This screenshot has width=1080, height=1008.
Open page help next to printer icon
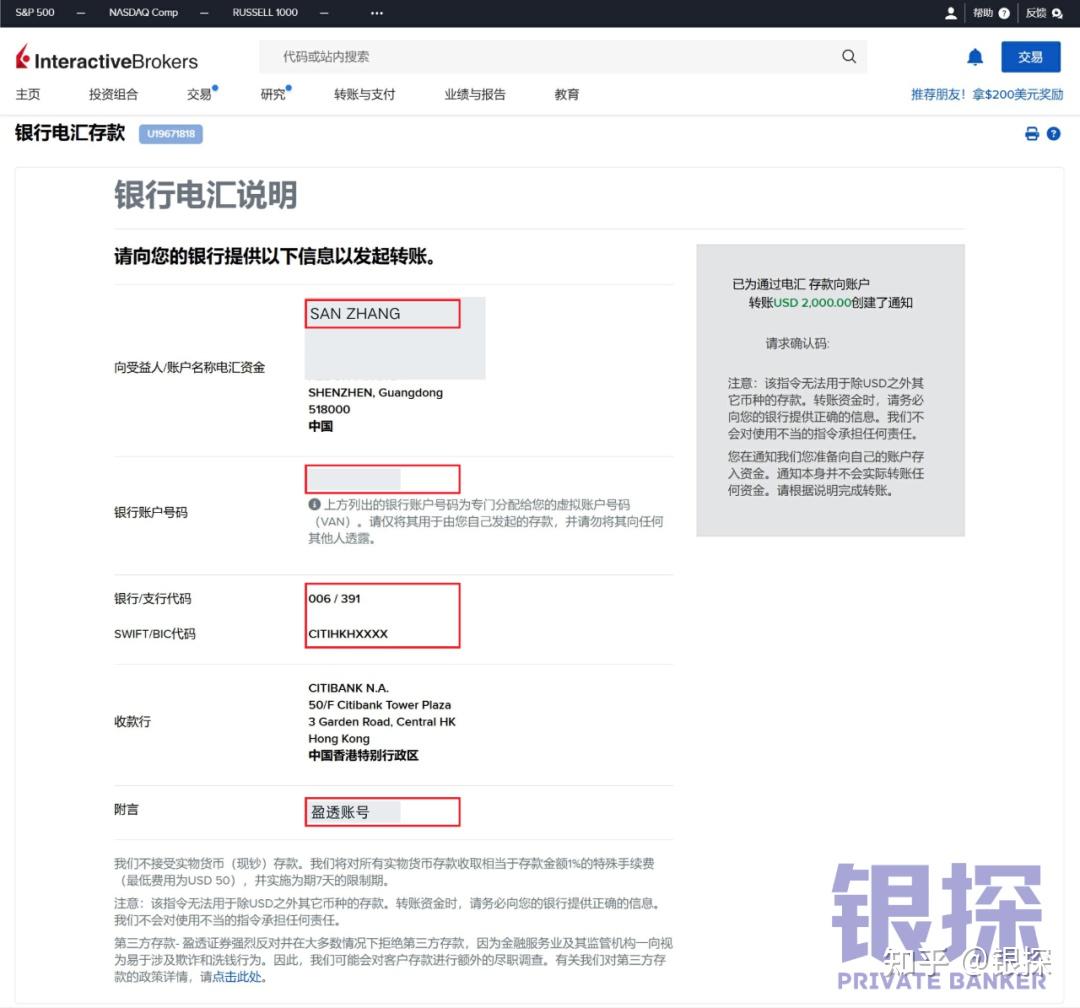[1053, 134]
